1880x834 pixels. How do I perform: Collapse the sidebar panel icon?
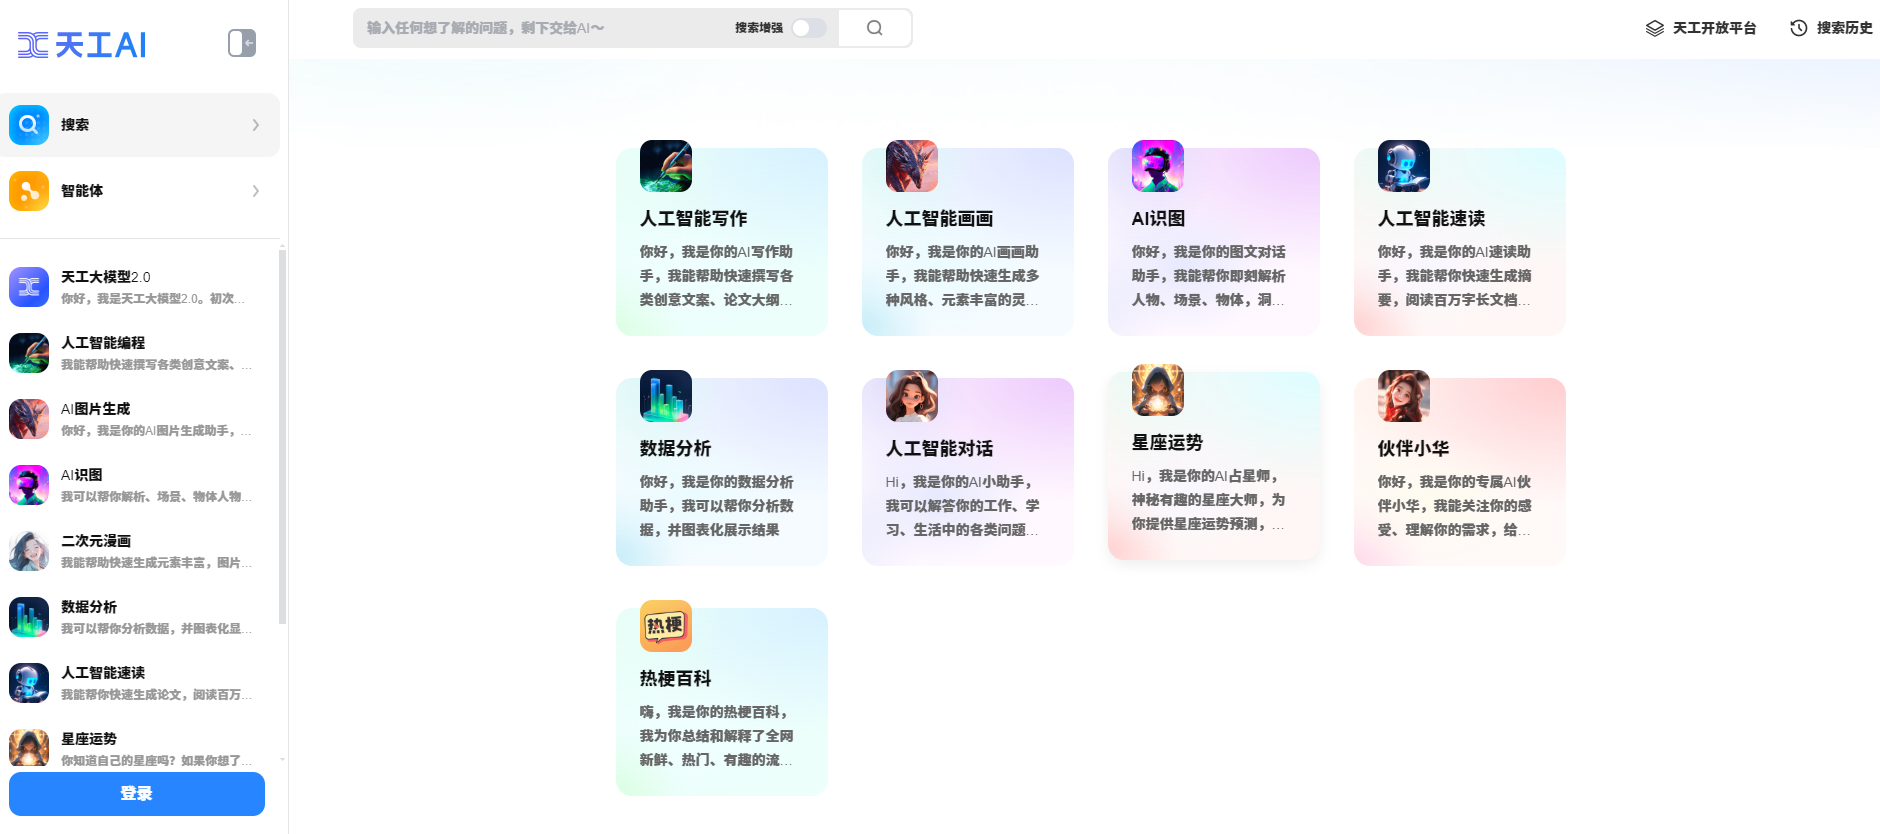tap(242, 43)
